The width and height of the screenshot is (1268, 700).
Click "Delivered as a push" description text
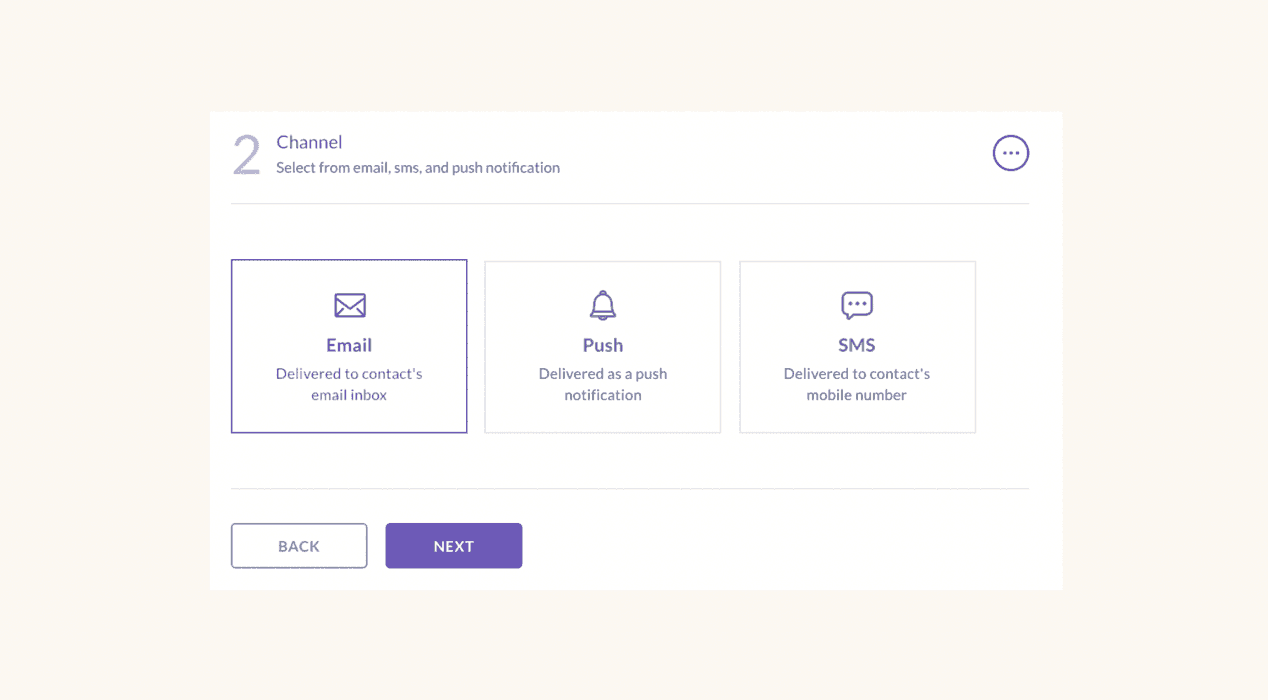point(602,374)
